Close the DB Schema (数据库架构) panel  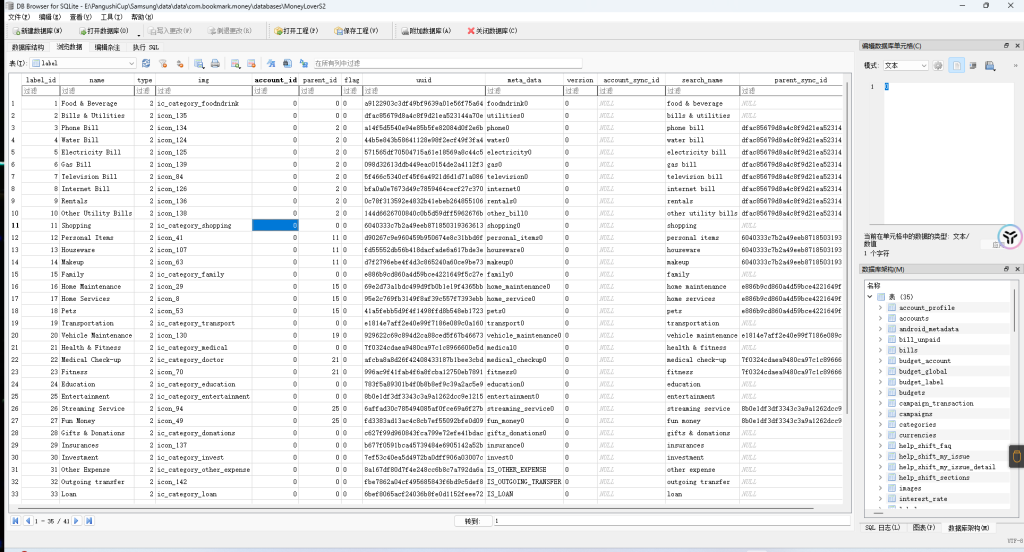pyautogui.click(x=1017, y=269)
